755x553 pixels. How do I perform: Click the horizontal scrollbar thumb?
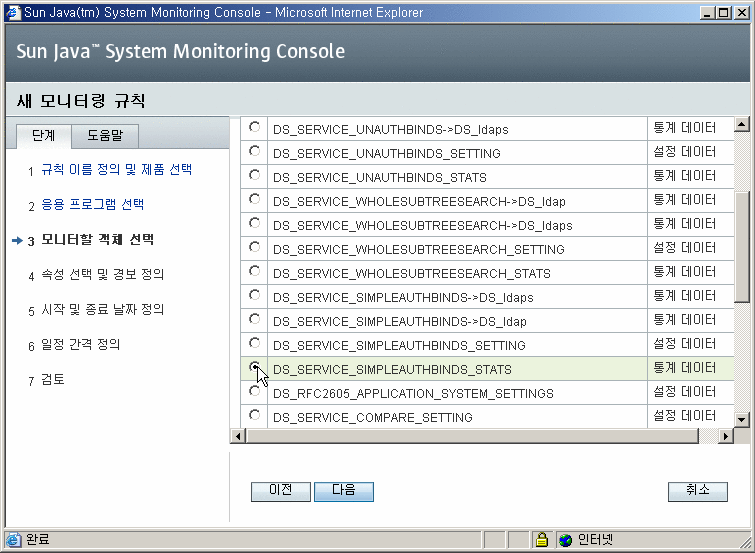point(472,436)
